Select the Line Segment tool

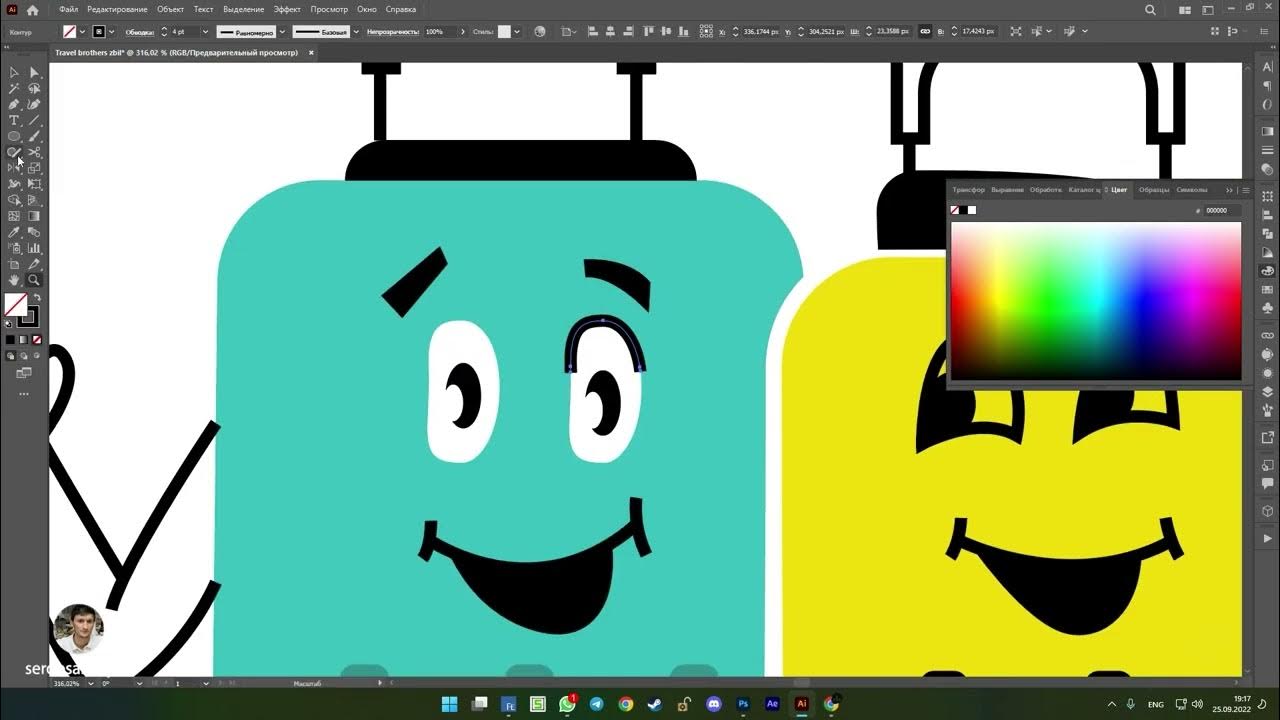coord(34,120)
